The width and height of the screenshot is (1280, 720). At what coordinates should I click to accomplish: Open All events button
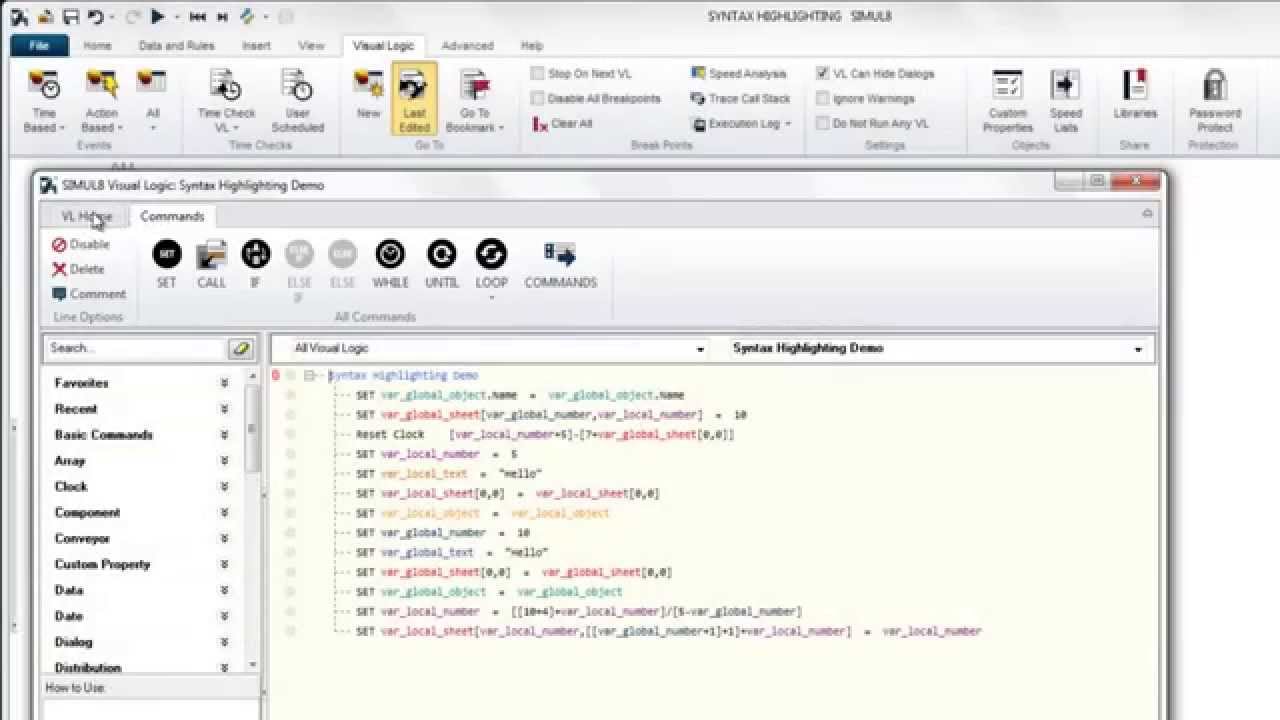(x=152, y=100)
